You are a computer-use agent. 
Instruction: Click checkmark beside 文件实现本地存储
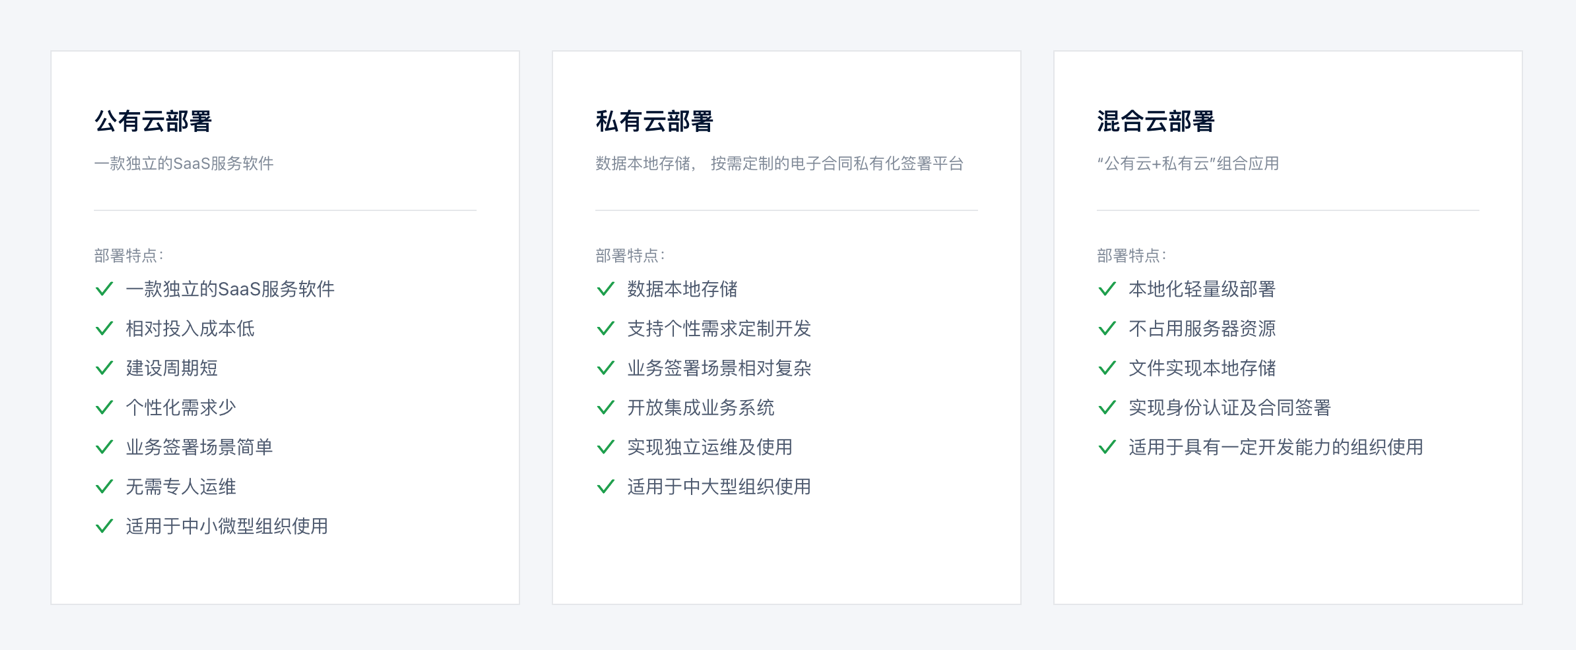tap(1107, 368)
